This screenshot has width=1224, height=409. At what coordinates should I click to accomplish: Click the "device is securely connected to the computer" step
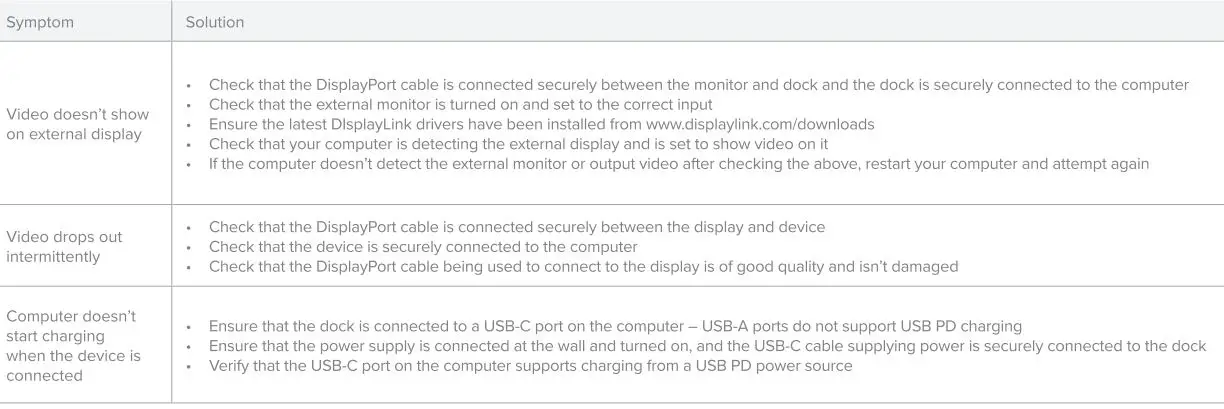click(423, 247)
